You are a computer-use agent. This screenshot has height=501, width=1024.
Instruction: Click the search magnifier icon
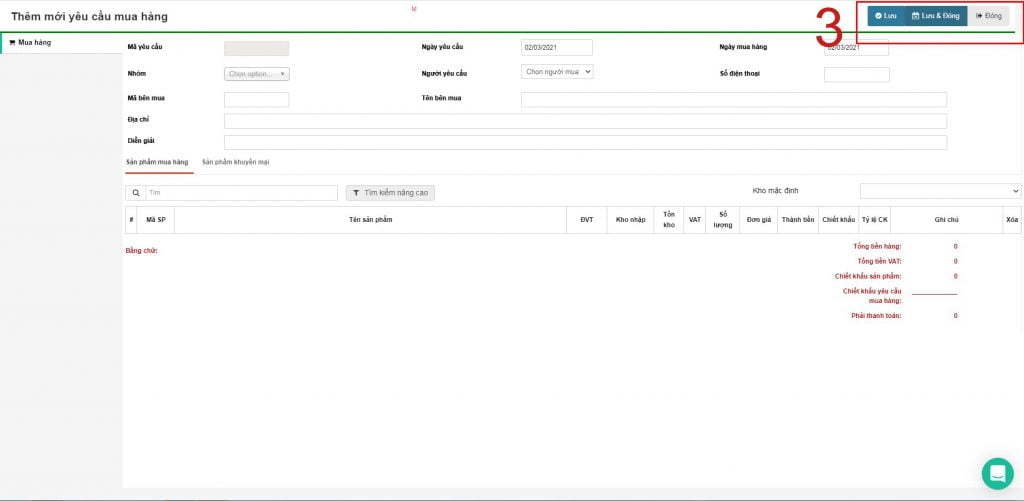point(136,193)
